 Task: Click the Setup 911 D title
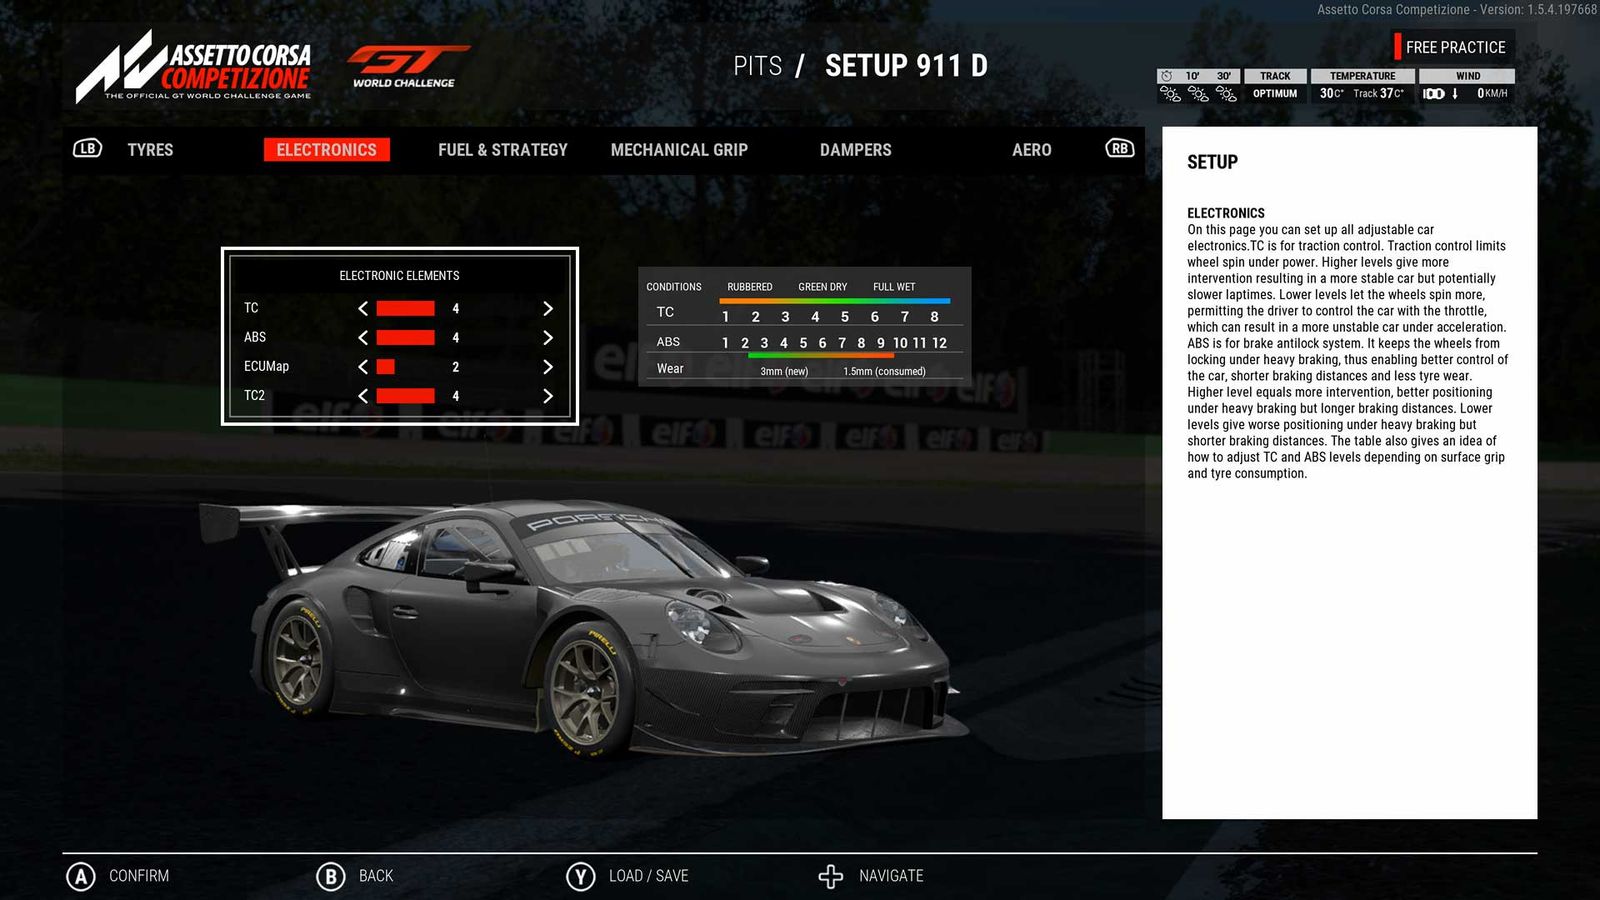[906, 66]
